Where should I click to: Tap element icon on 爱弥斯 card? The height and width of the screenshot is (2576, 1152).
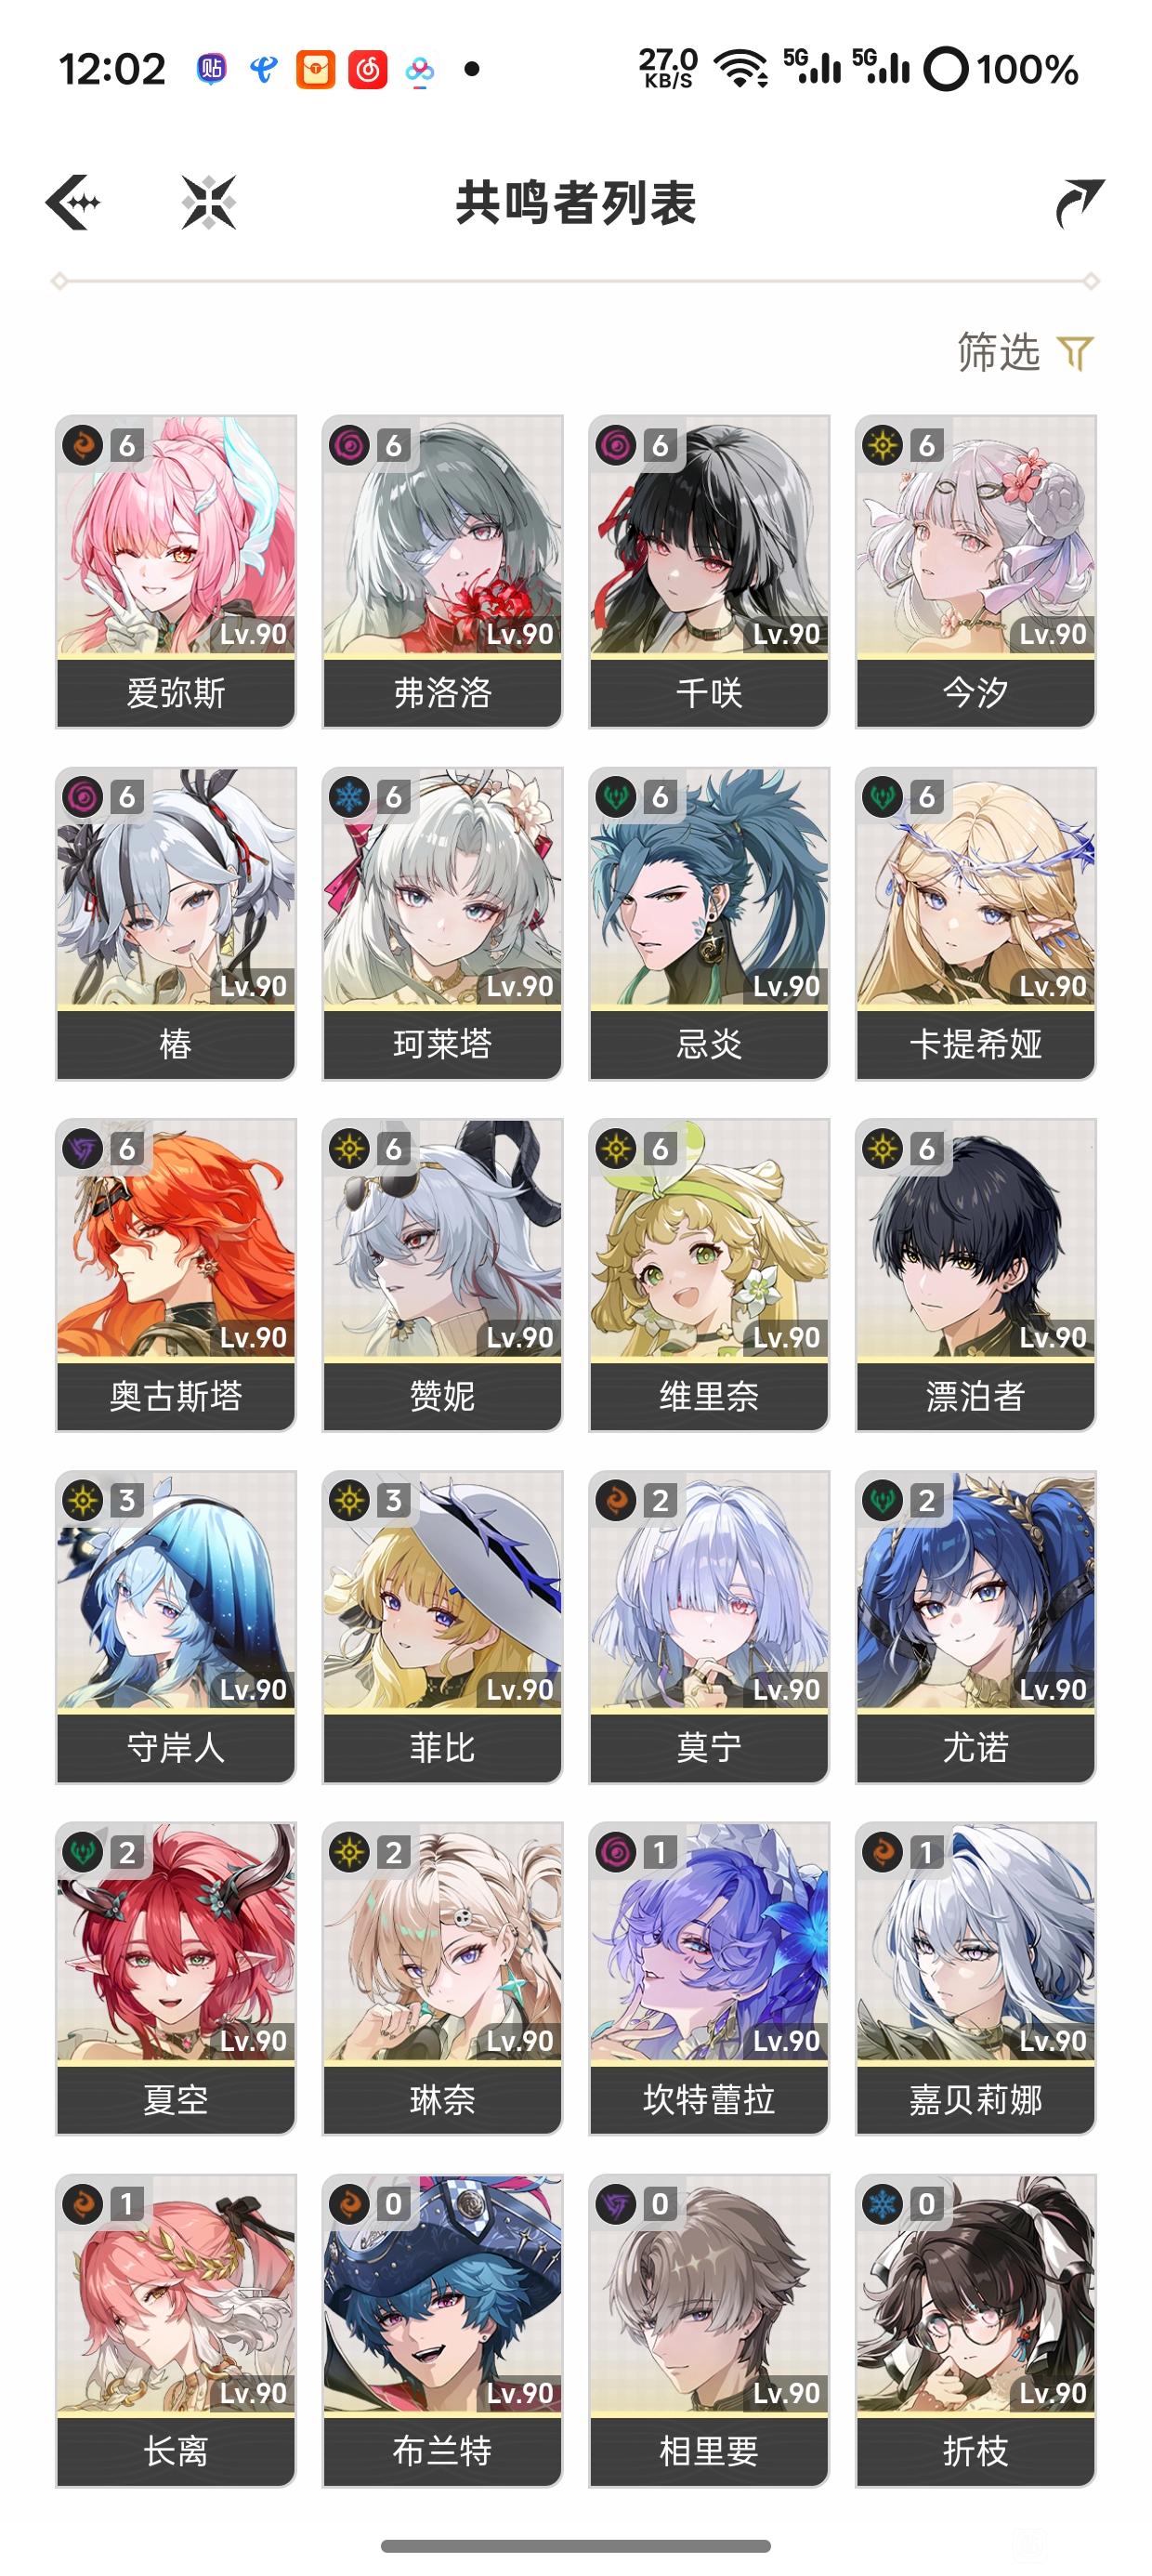click(83, 445)
